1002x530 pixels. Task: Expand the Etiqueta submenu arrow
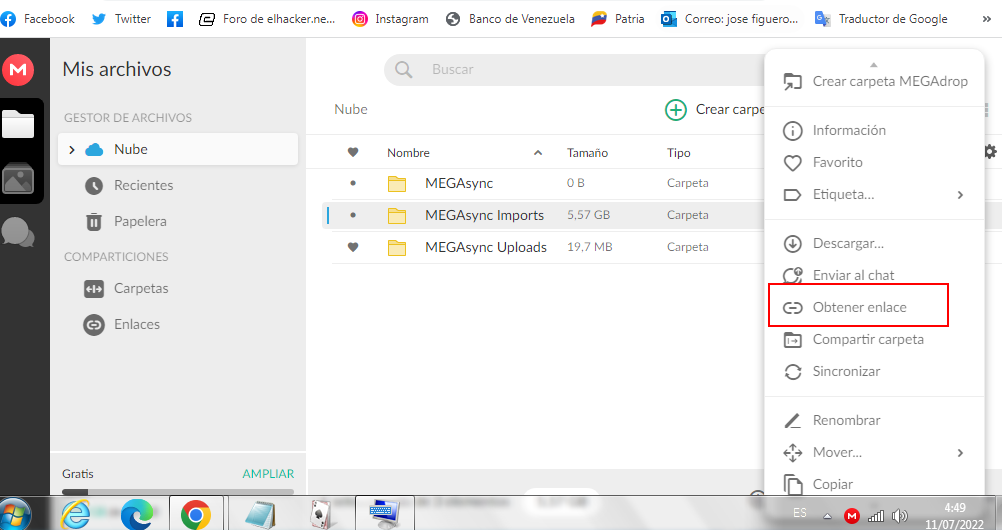960,195
